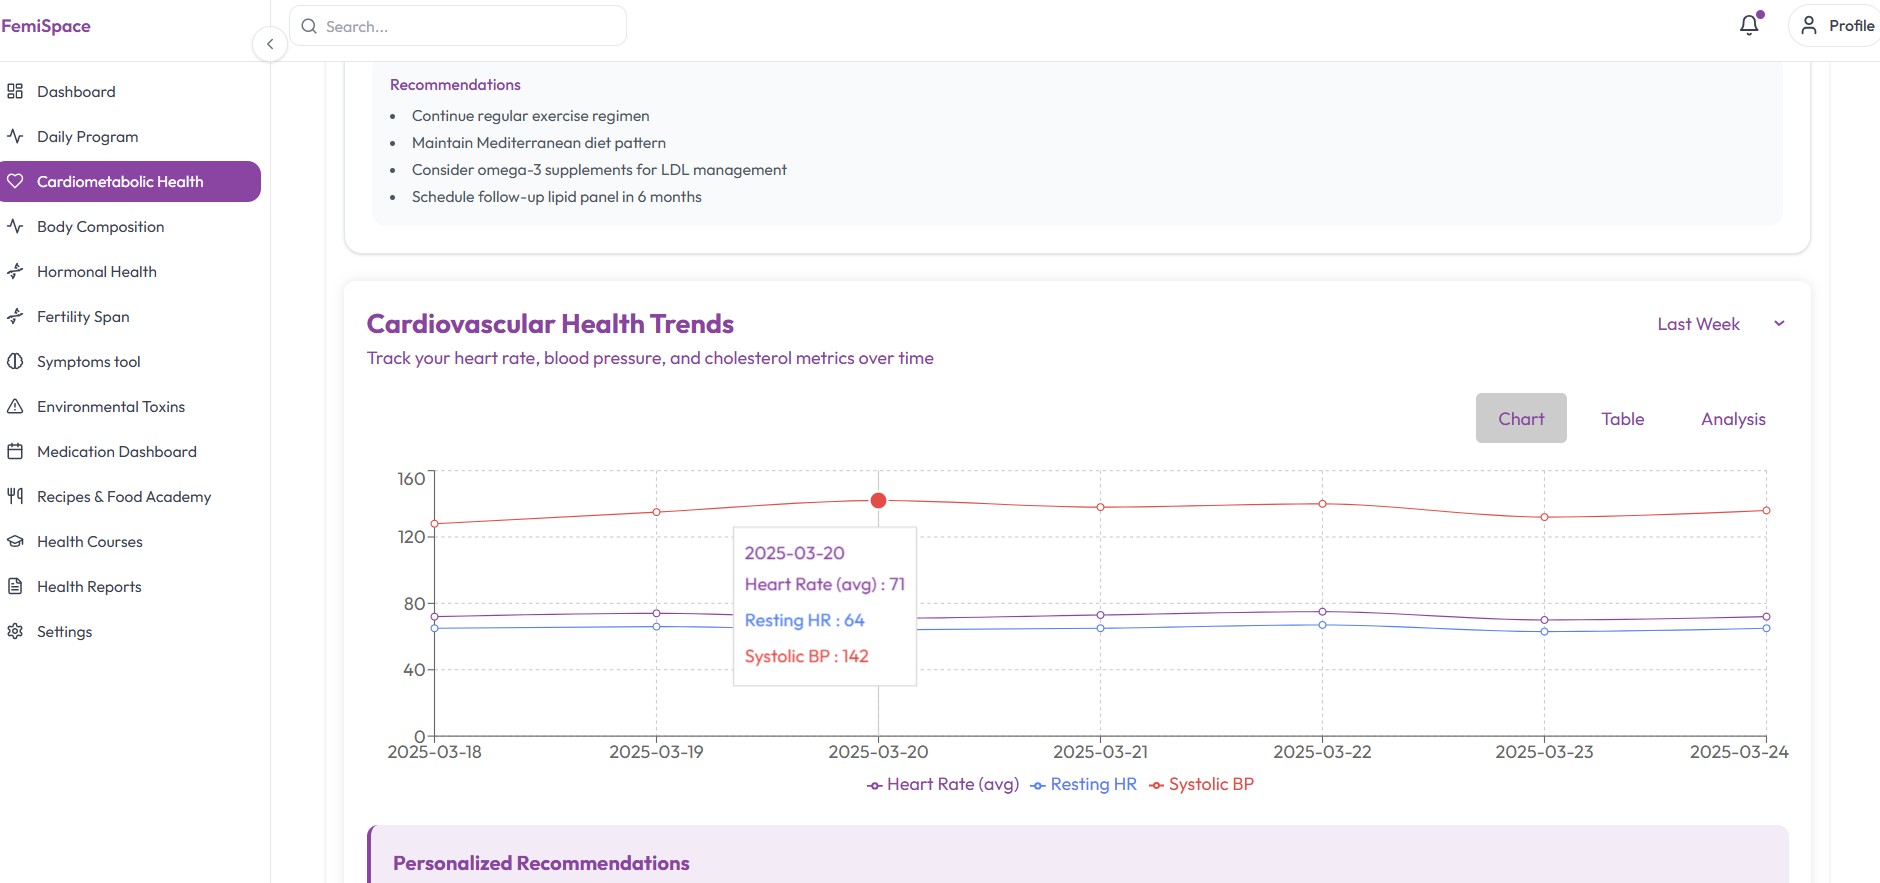Collapse the sidebar with the chevron button
Viewport: 1880px width, 883px height.
click(270, 44)
